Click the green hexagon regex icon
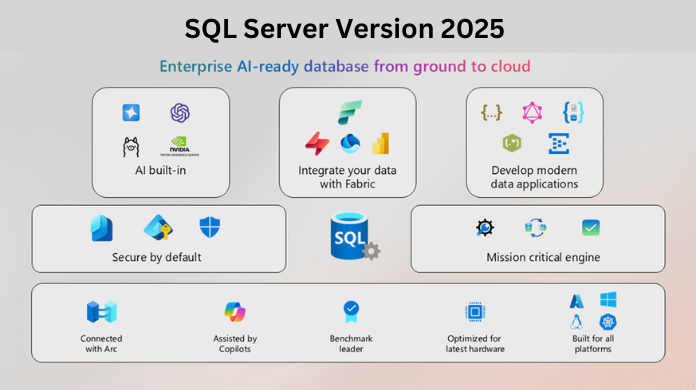The height and width of the screenshot is (390, 696). [512, 143]
